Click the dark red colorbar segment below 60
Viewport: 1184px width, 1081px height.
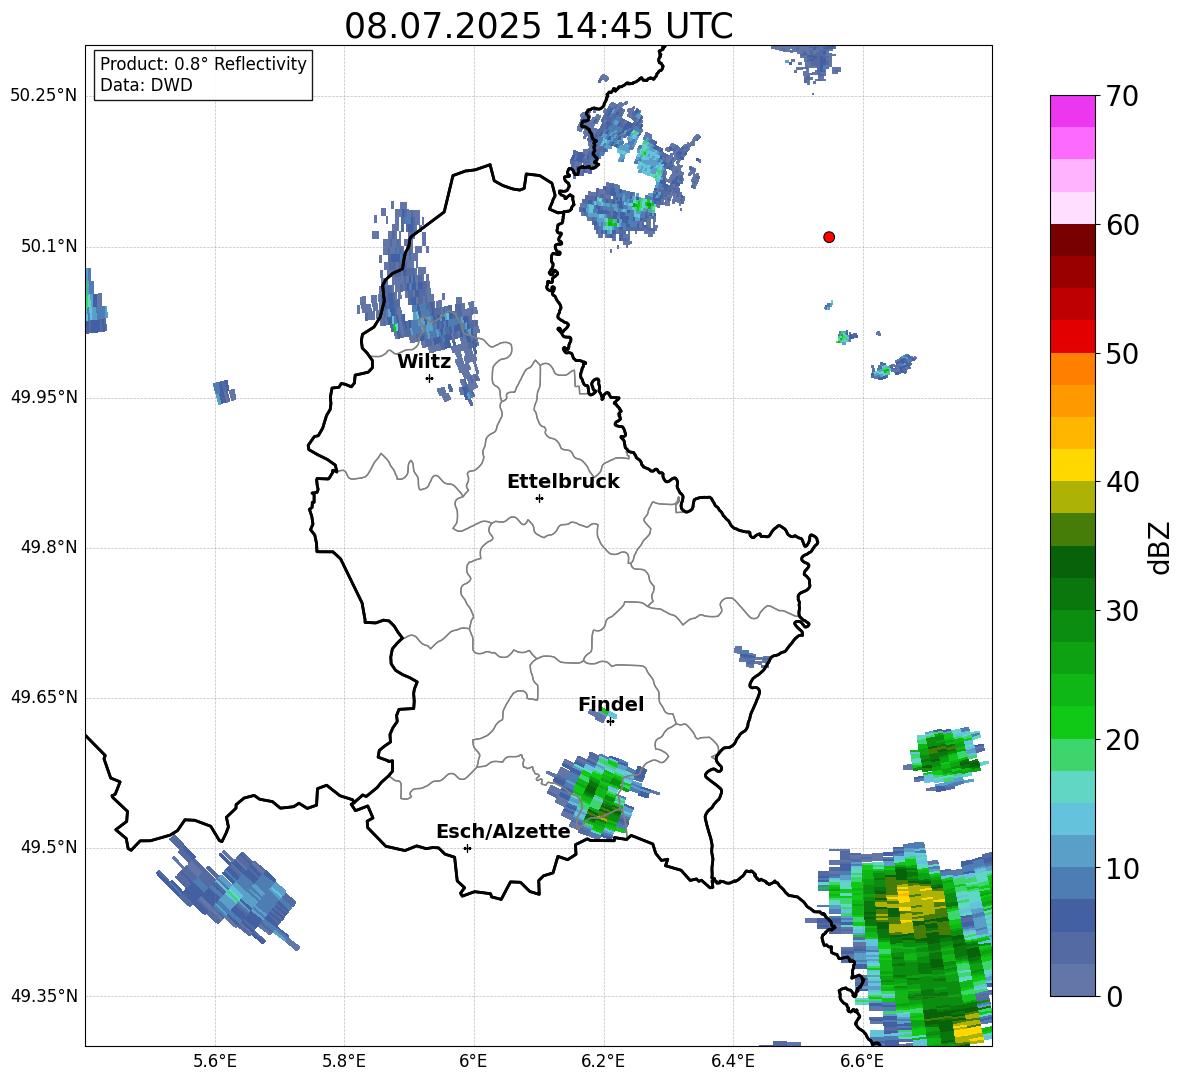(x=1073, y=240)
